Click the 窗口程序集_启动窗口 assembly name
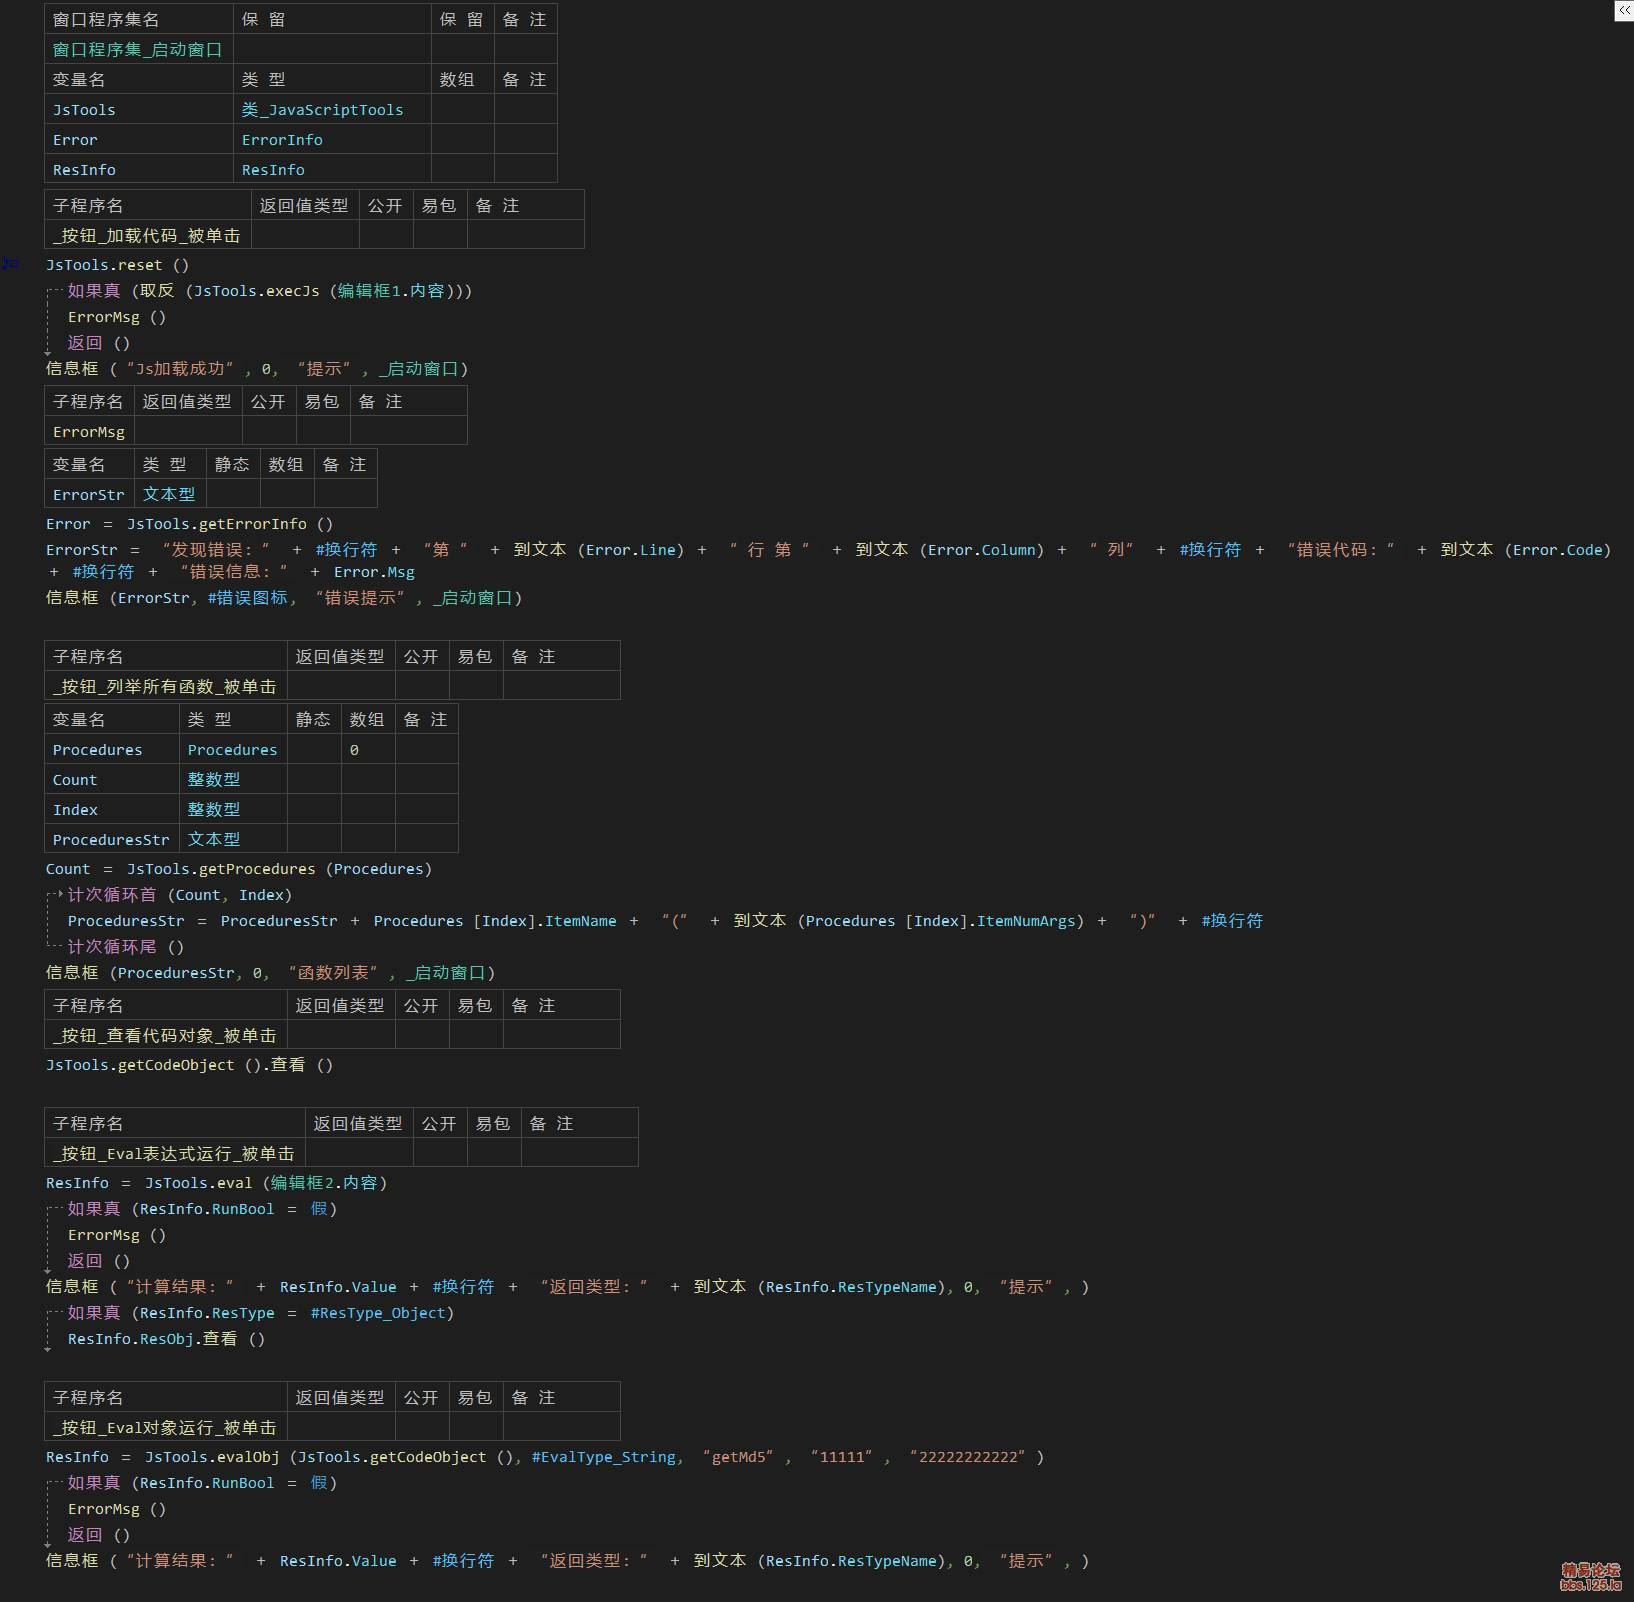This screenshot has width=1634, height=1602. point(137,50)
